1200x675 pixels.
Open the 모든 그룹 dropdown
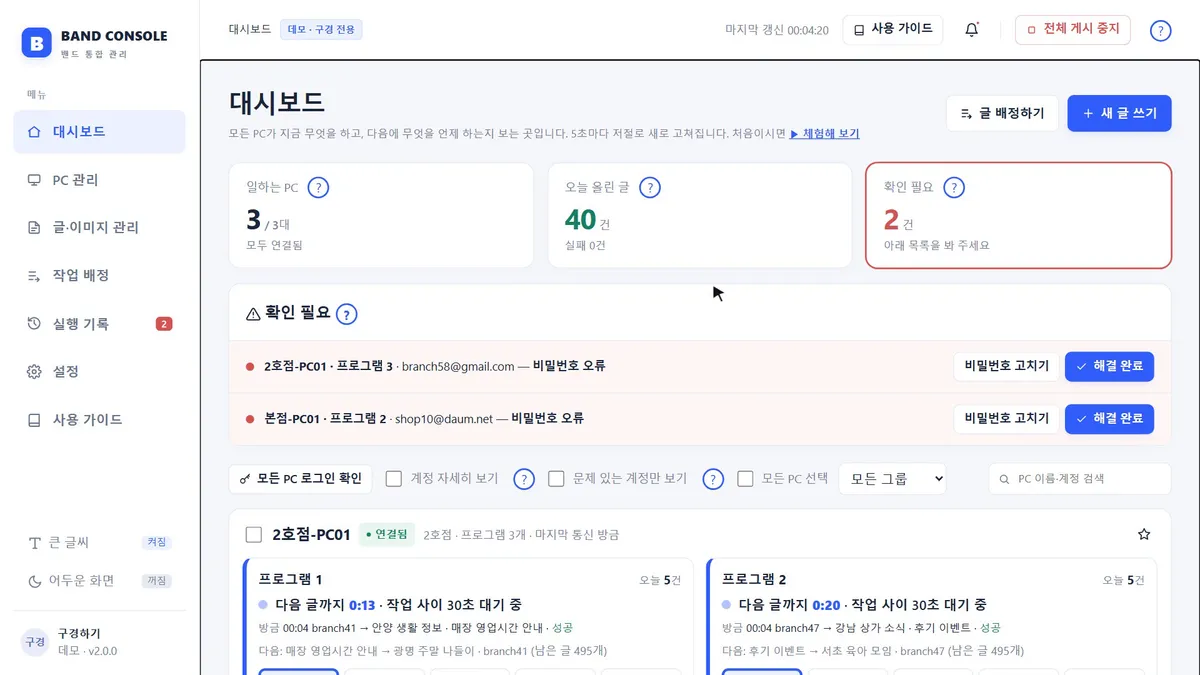coord(892,479)
